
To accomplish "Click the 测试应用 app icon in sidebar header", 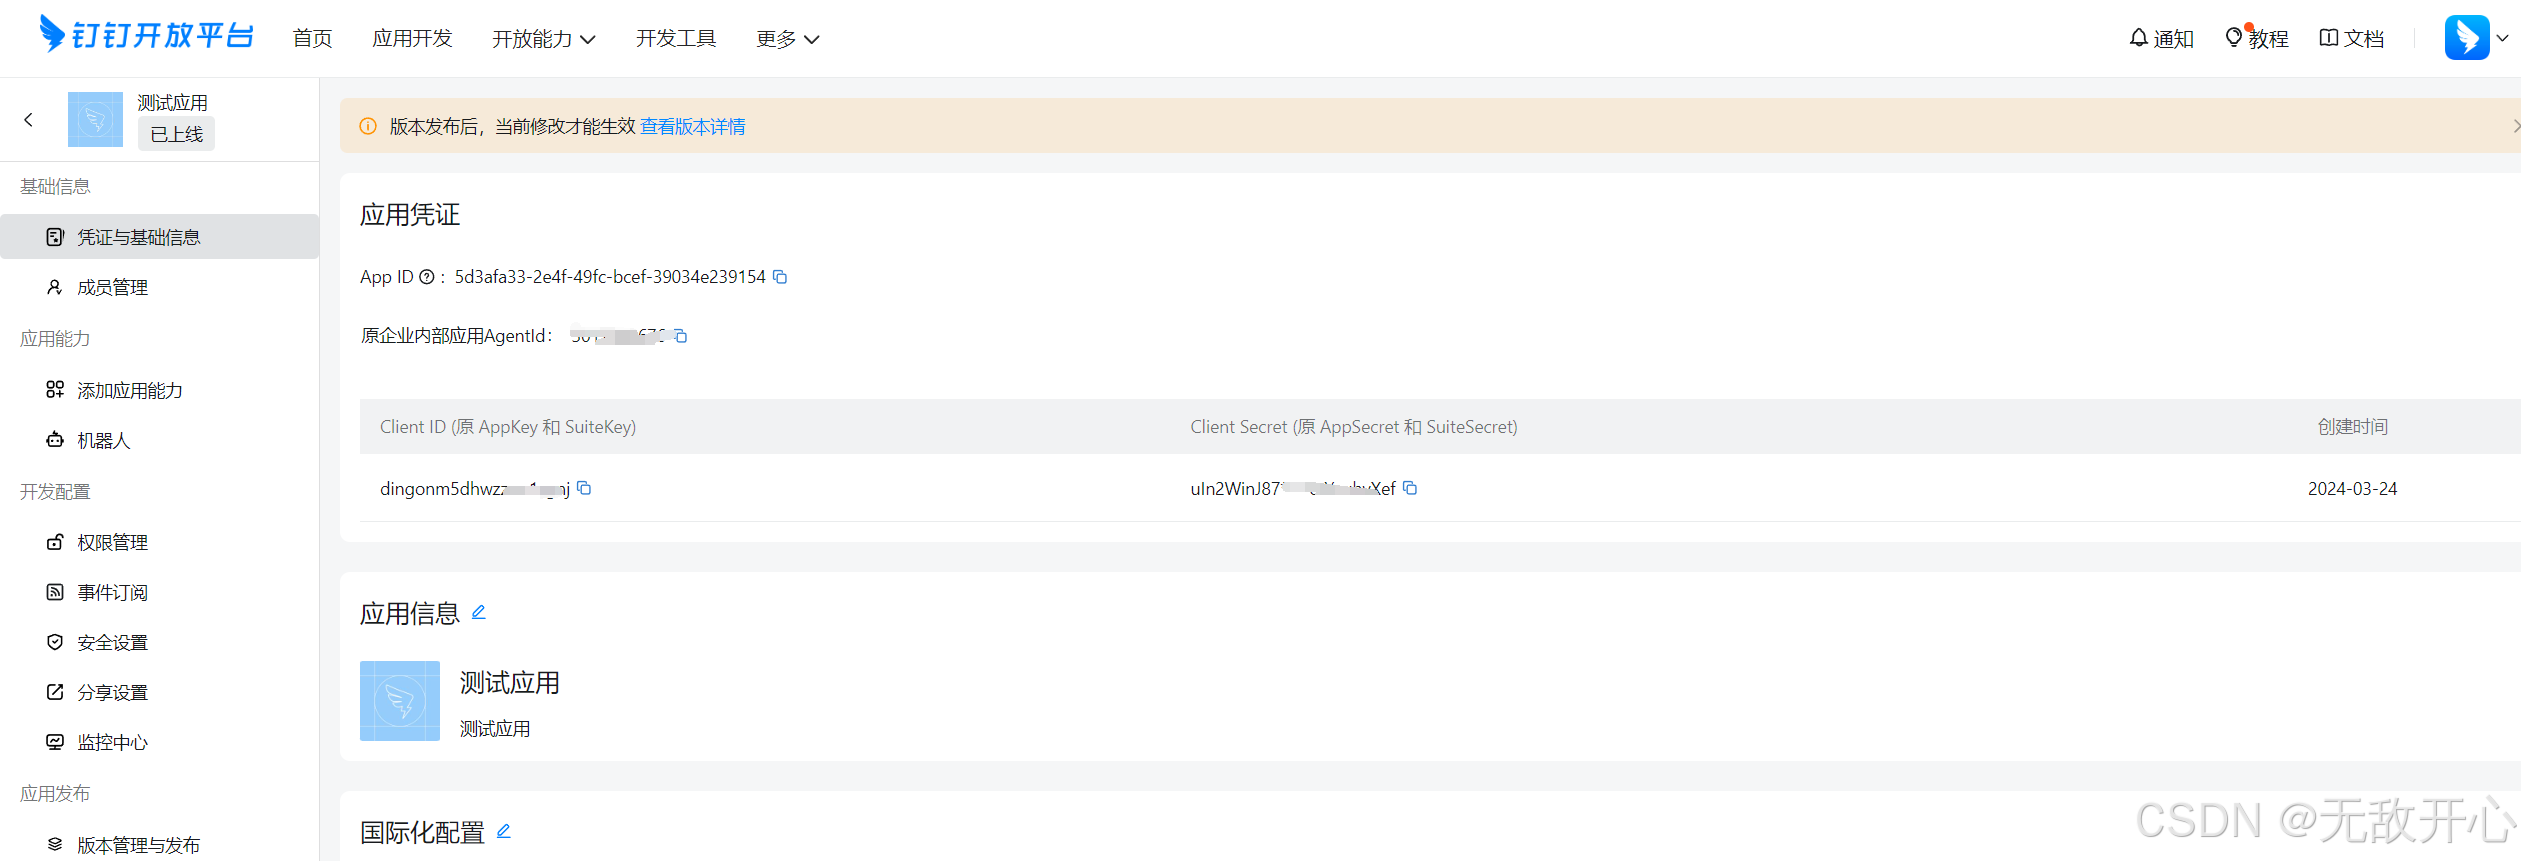I will (x=95, y=120).
